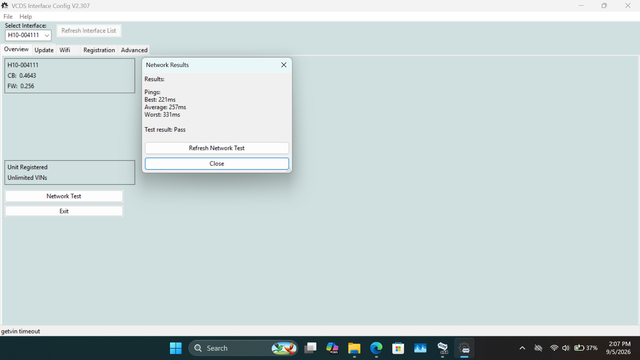The image size is (640, 360).
Task: Switch to the Advanced tab
Action: (x=134, y=50)
